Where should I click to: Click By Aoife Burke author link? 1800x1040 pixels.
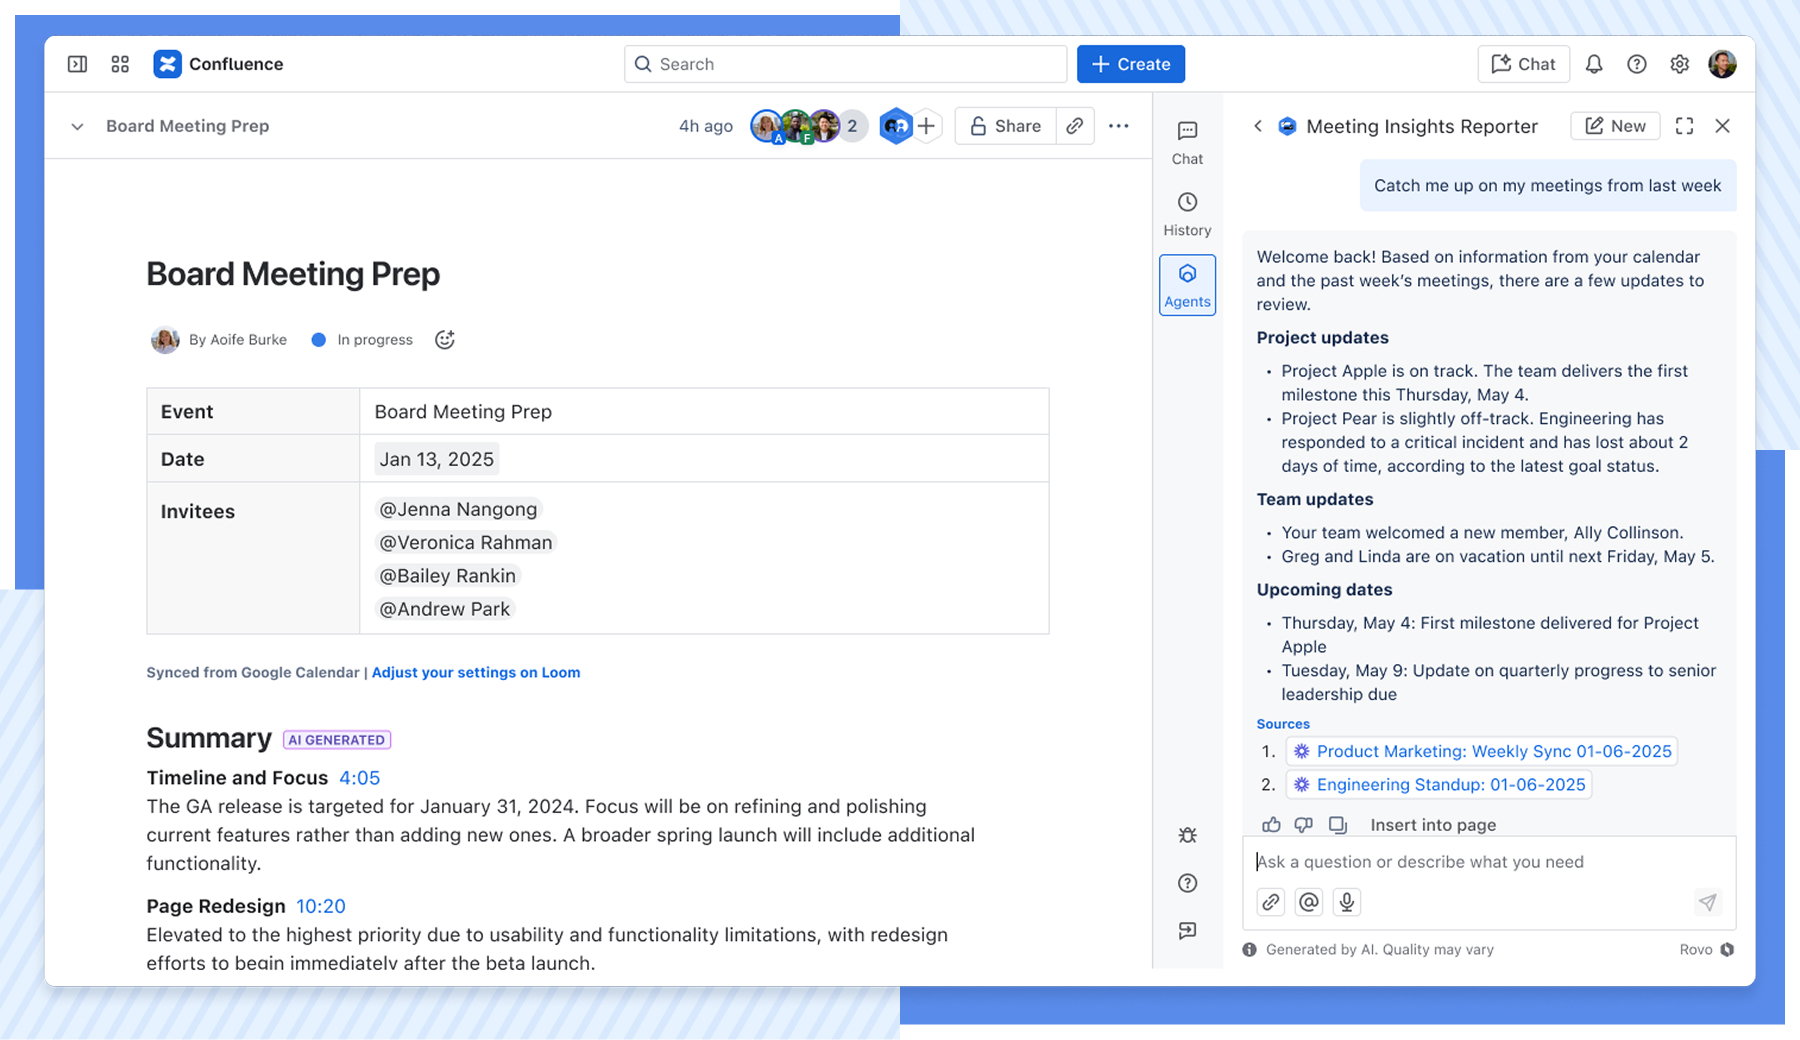pos(238,340)
